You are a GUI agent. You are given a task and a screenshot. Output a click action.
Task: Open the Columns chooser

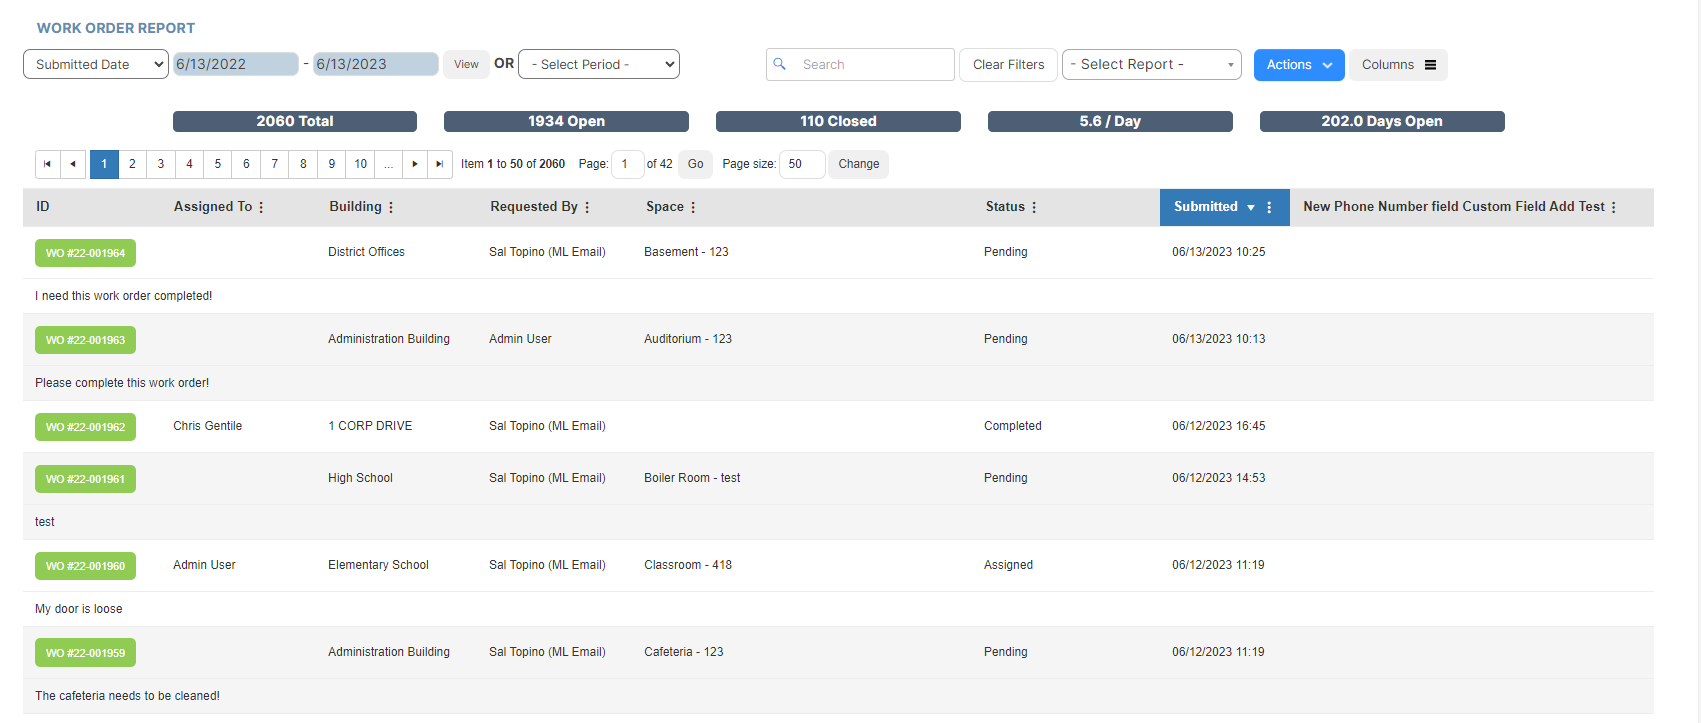coord(1398,65)
